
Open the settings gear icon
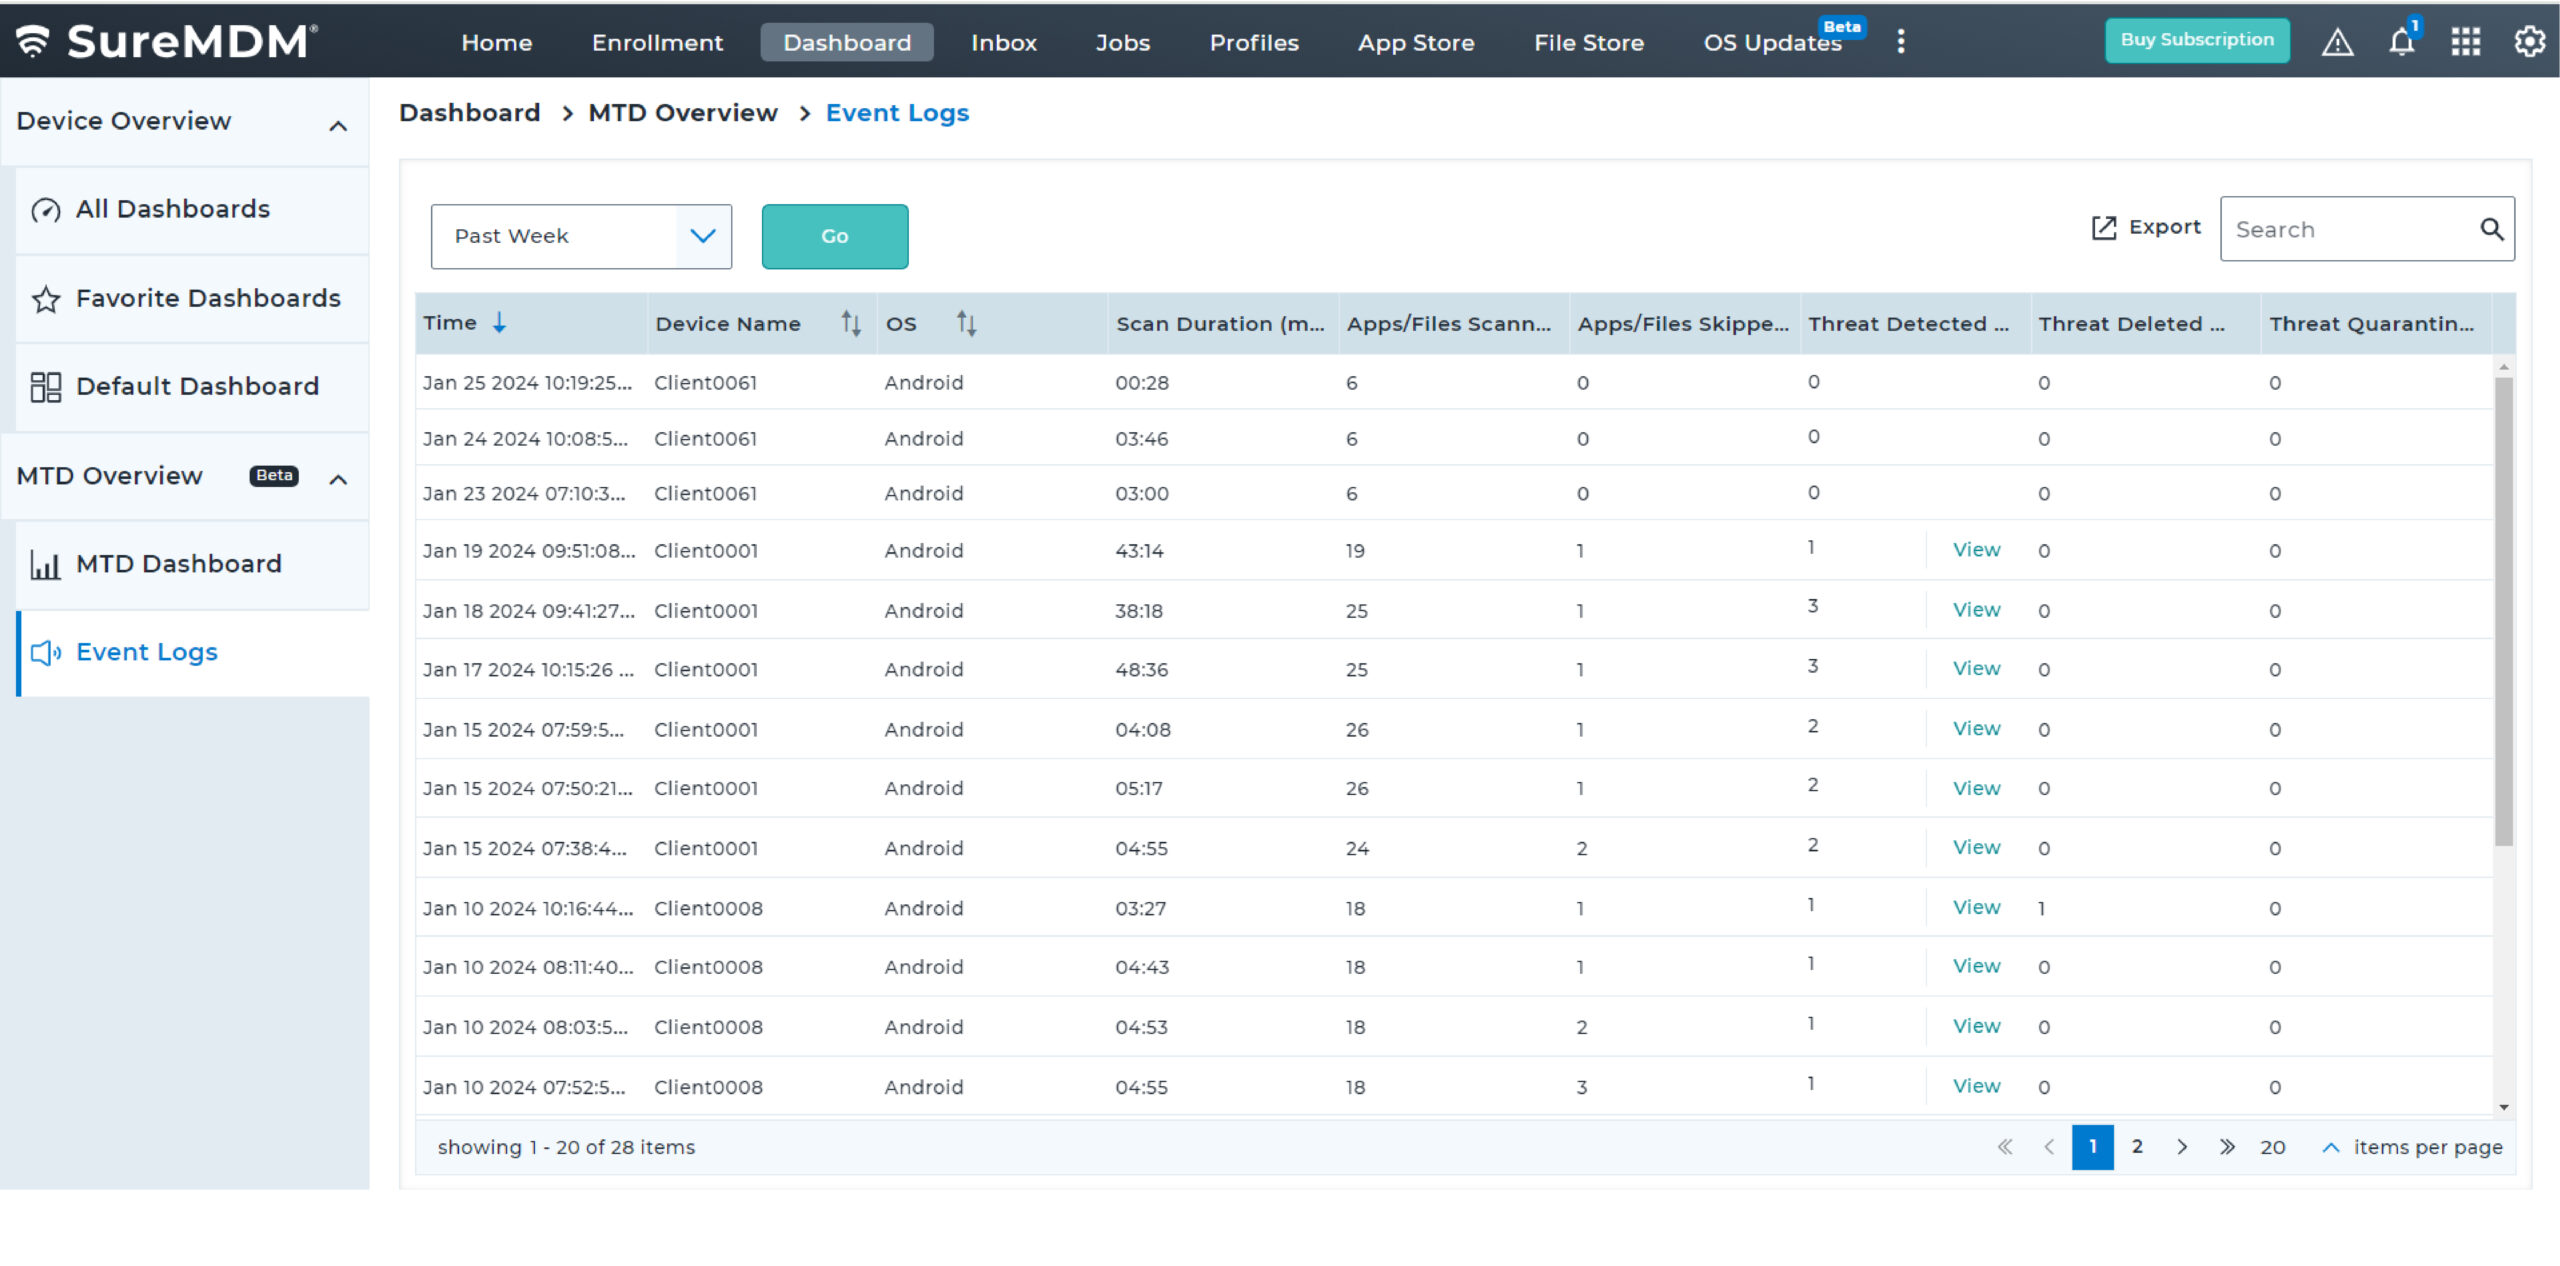click(x=2530, y=42)
